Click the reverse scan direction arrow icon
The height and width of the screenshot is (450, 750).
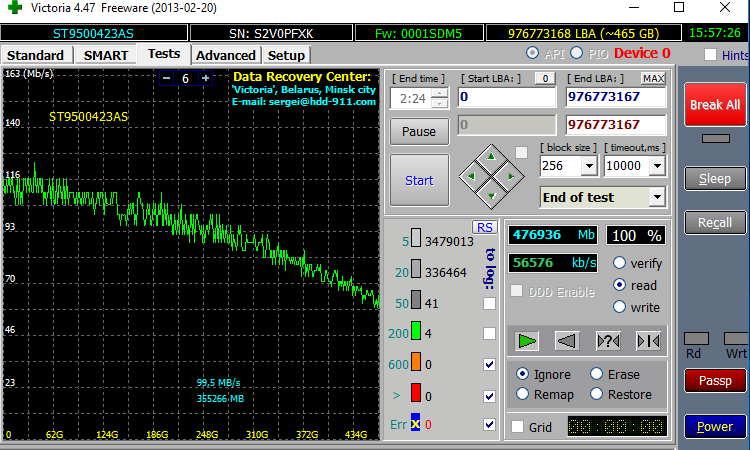567,340
